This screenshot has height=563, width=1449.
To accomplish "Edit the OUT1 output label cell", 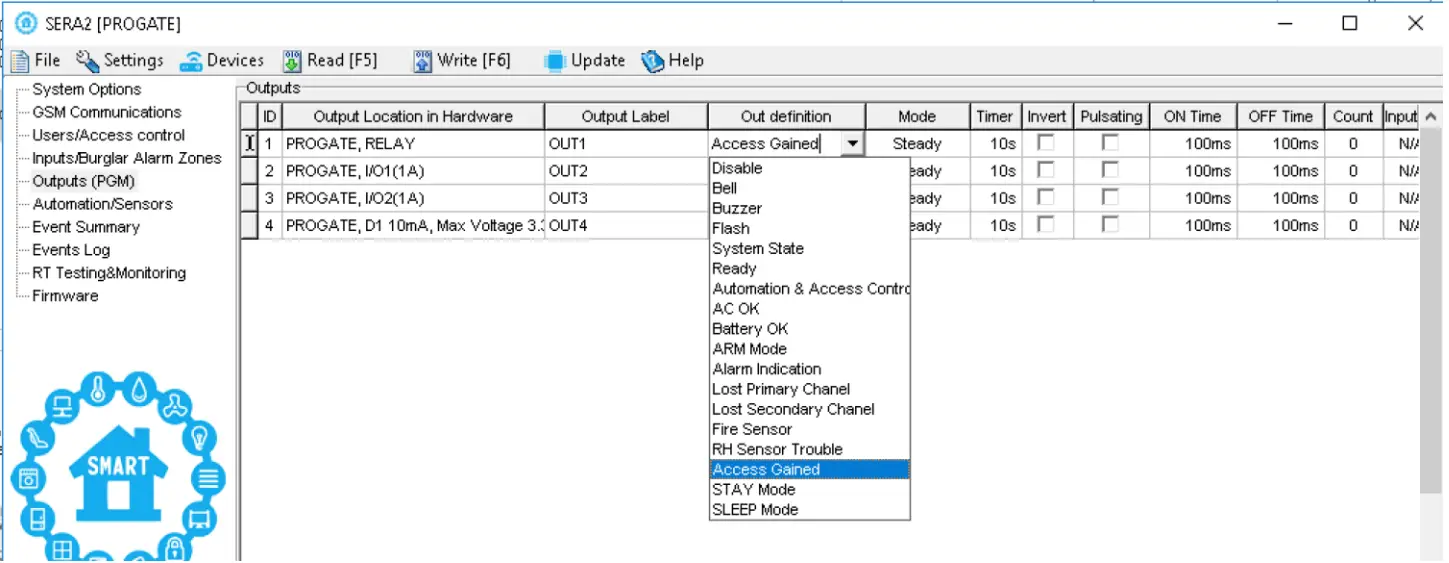I will (626, 143).
